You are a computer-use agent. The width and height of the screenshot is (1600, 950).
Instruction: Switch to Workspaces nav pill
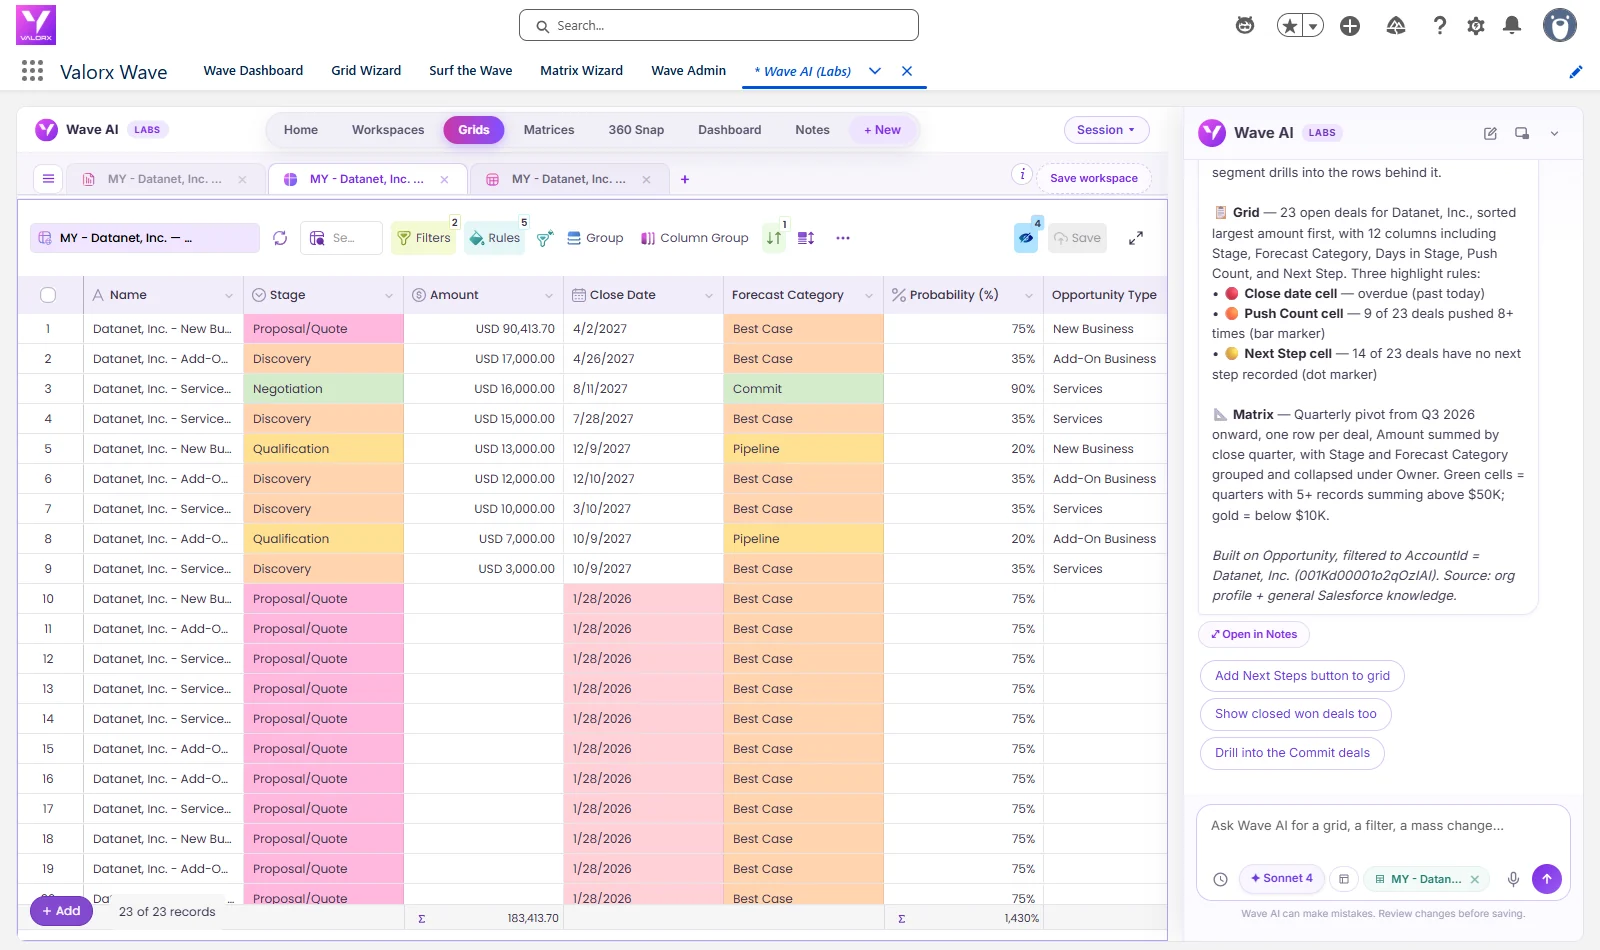point(388,130)
